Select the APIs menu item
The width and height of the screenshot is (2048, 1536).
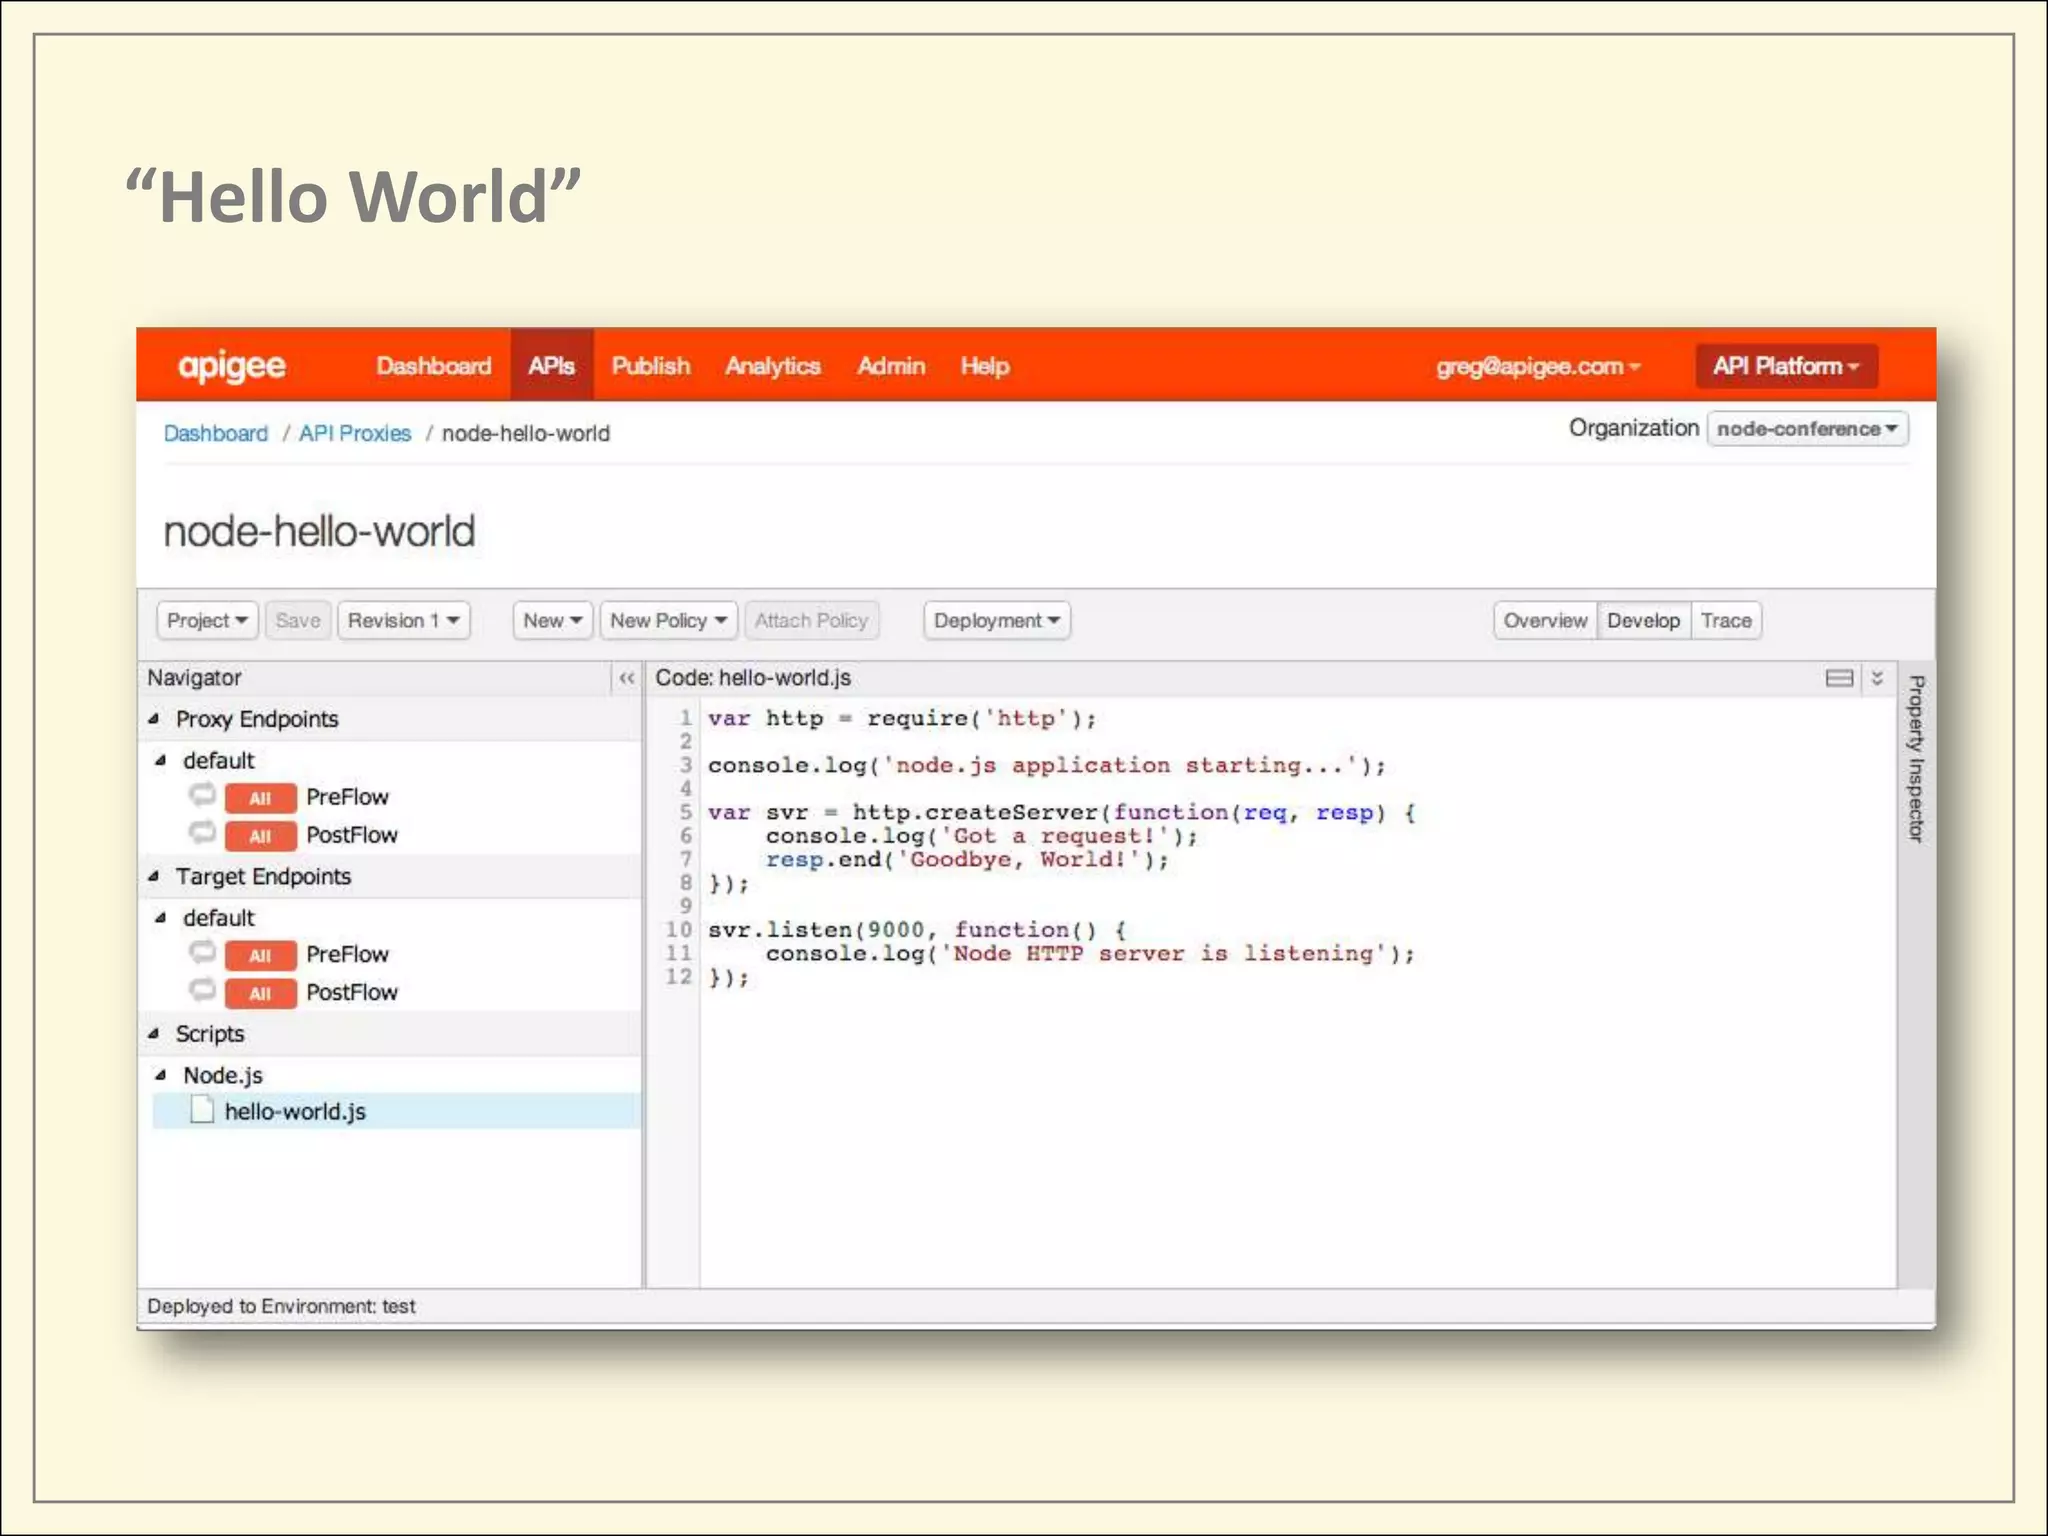(552, 366)
